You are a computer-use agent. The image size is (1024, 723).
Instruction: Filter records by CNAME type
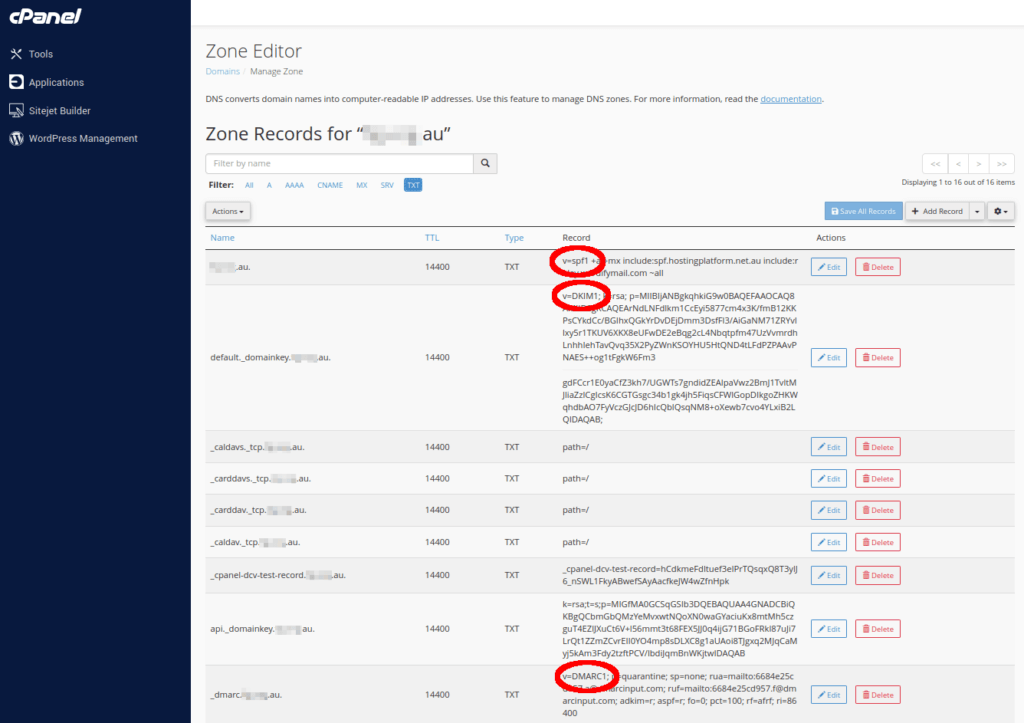(x=331, y=185)
